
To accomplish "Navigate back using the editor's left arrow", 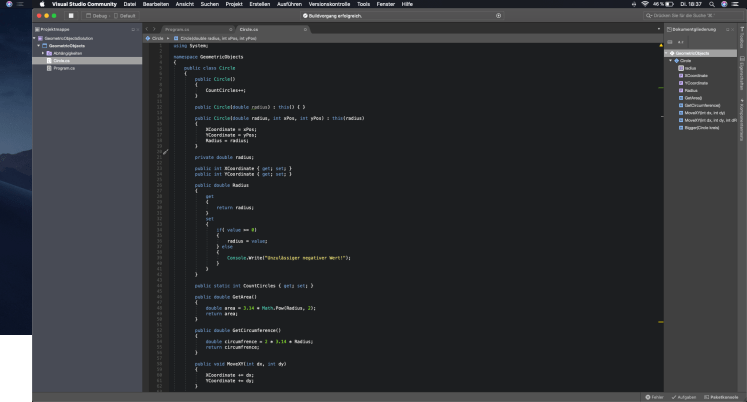I will point(147,30).
